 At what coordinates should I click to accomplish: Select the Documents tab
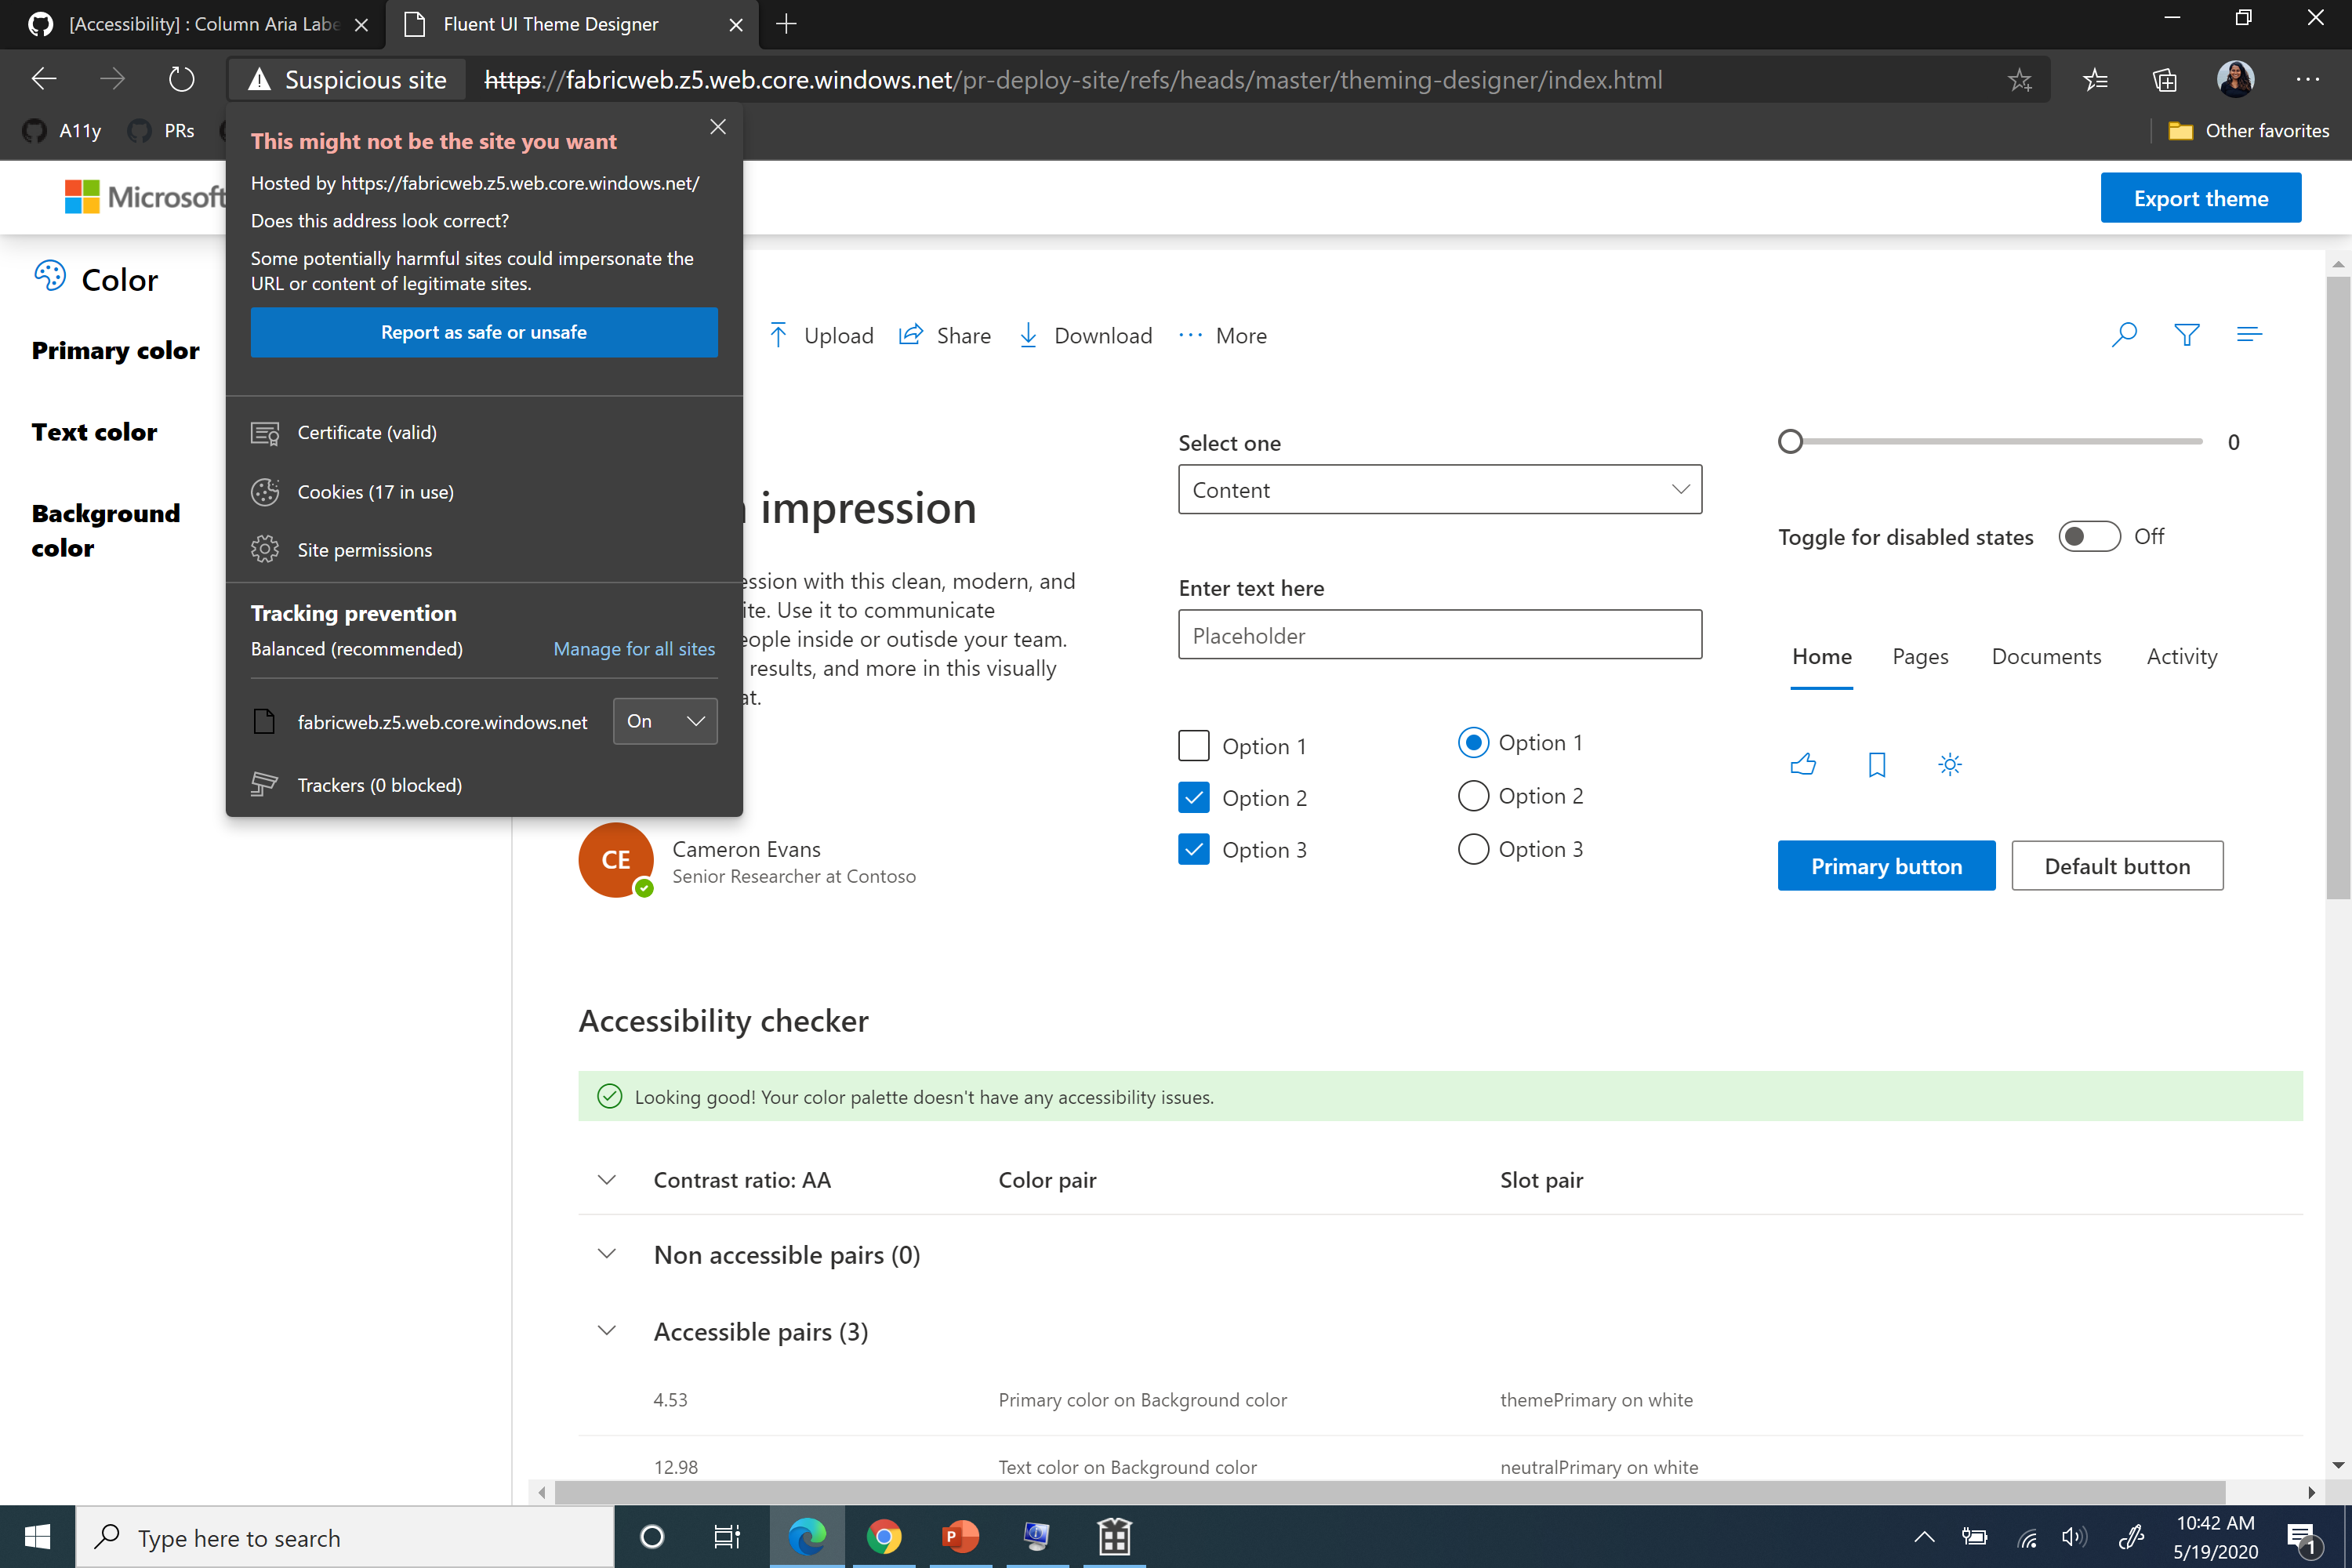pyautogui.click(x=2046, y=656)
